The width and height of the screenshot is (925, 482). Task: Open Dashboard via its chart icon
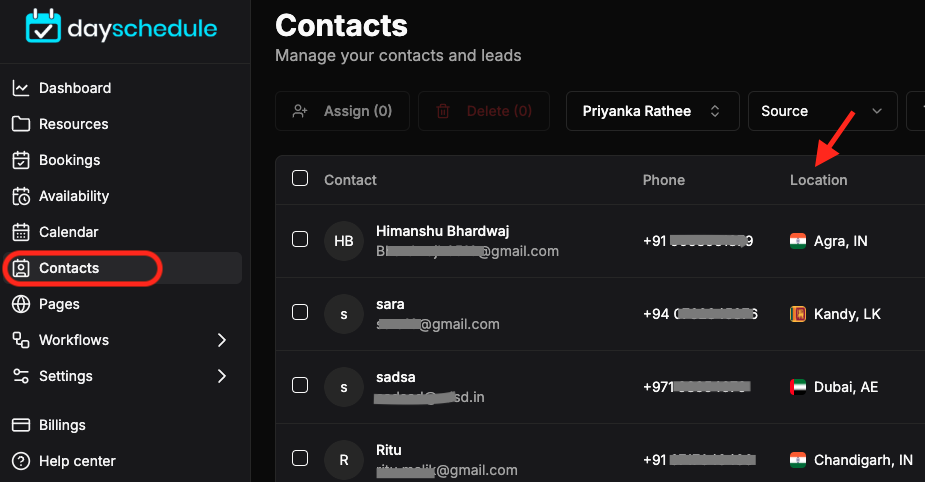pyautogui.click(x=21, y=88)
